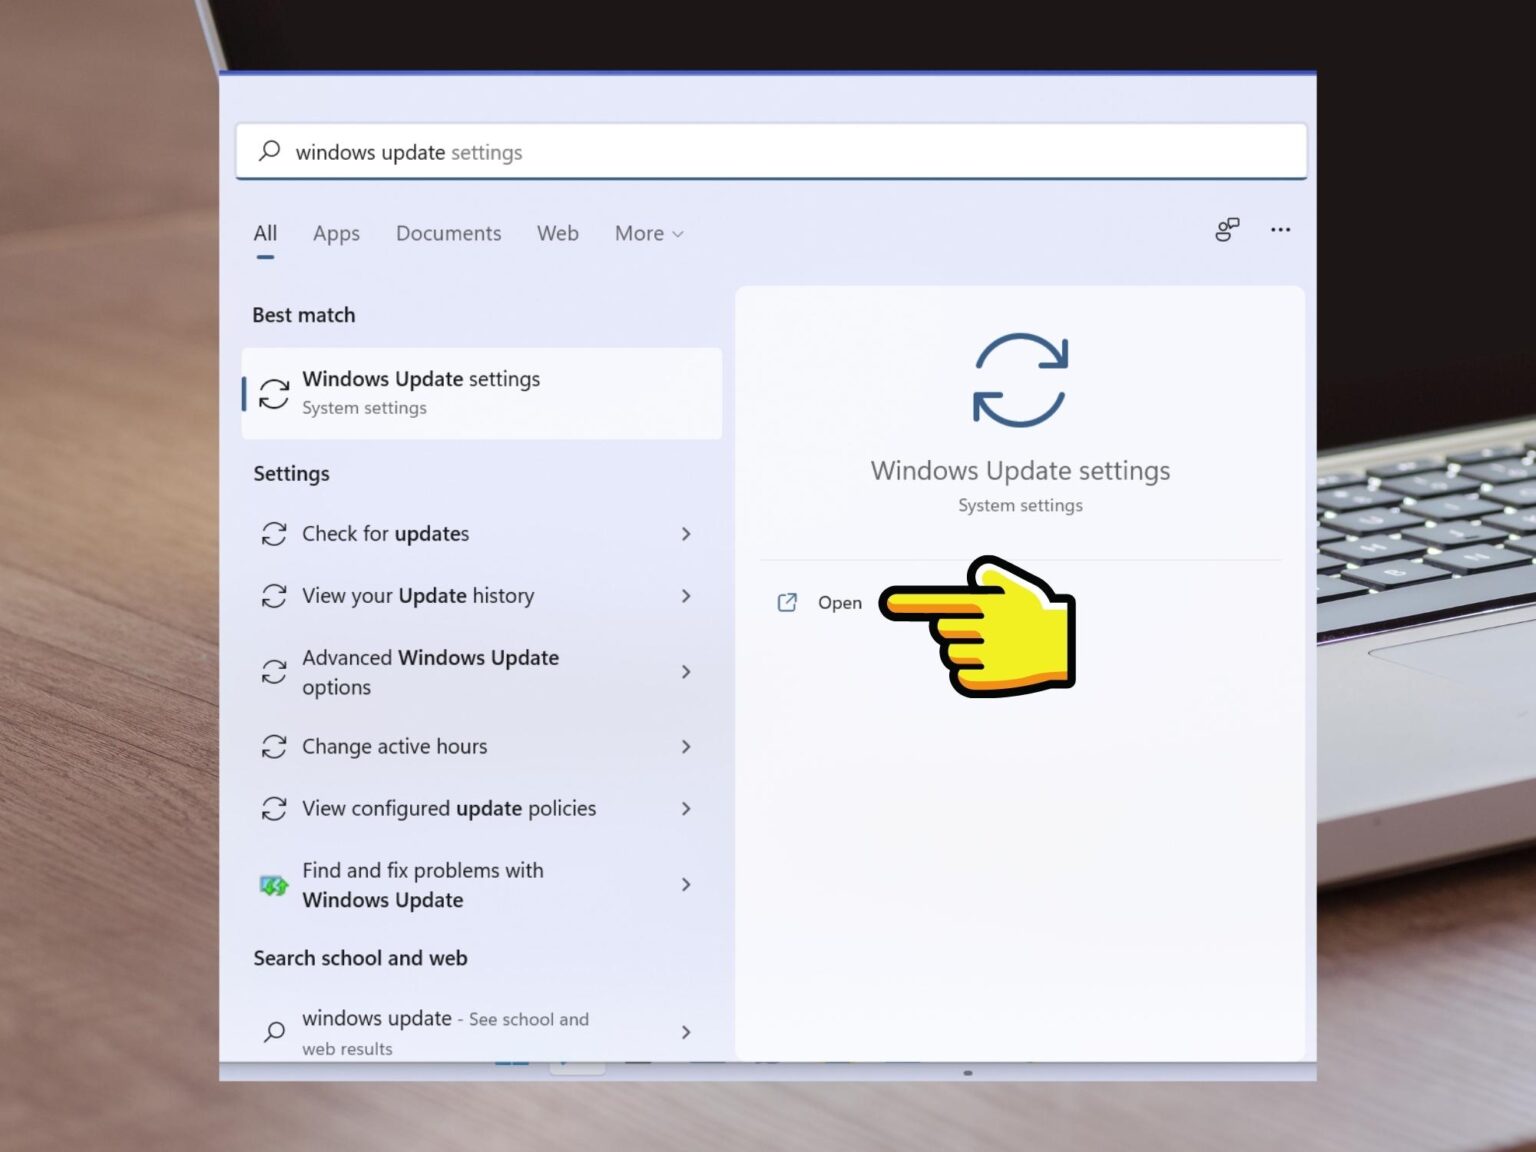
Task: Click the Windows Update settings title in preview pane
Action: click(1020, 471)
